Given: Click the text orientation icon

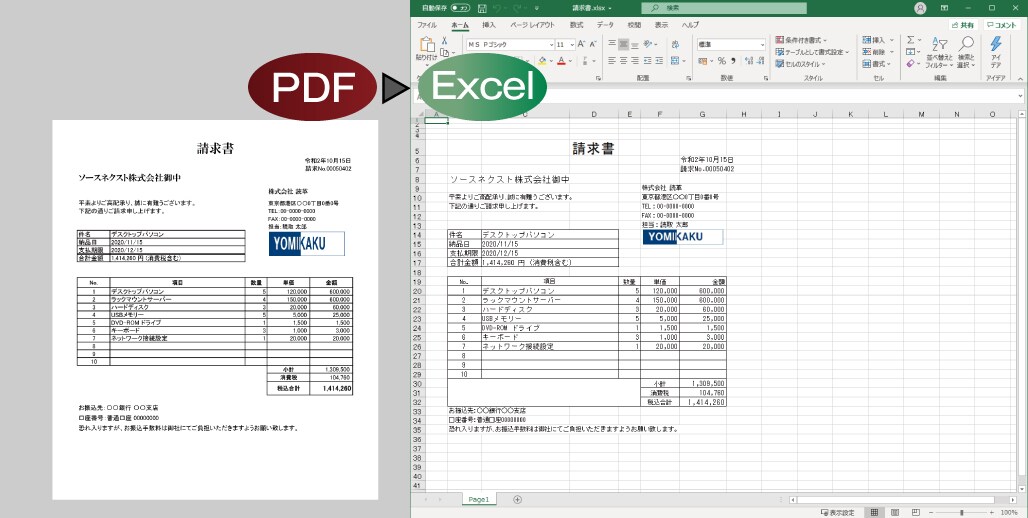Looking at the screenshot, I should 648,44.
